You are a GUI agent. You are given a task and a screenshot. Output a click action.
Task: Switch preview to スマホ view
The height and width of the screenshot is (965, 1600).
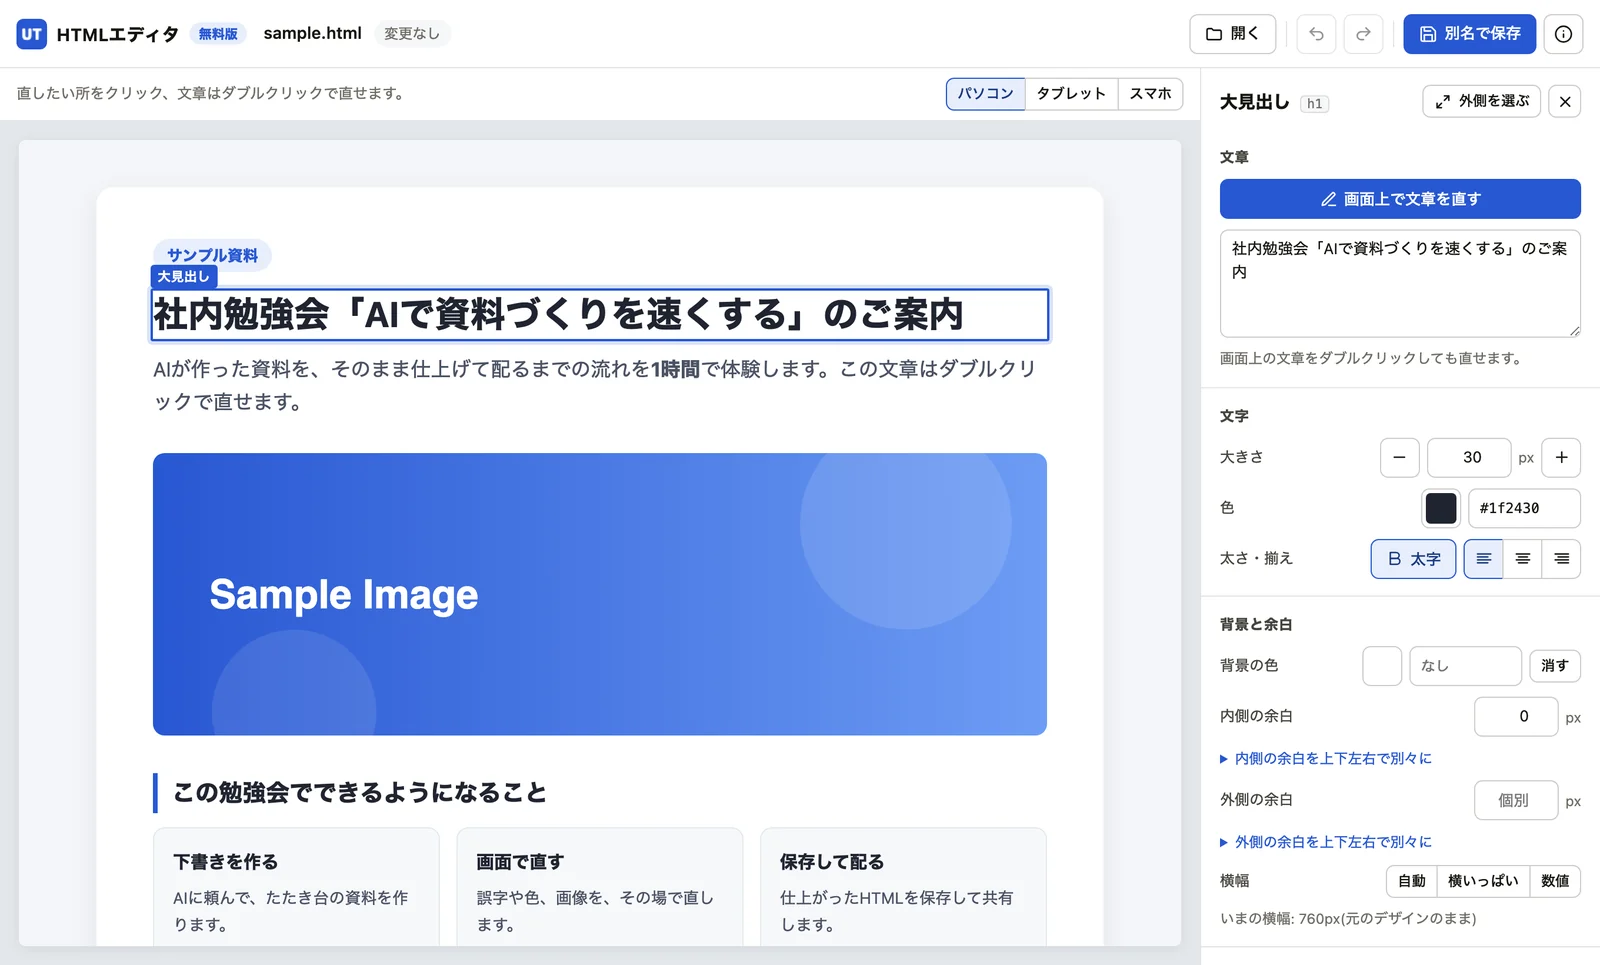(1150, 93)
